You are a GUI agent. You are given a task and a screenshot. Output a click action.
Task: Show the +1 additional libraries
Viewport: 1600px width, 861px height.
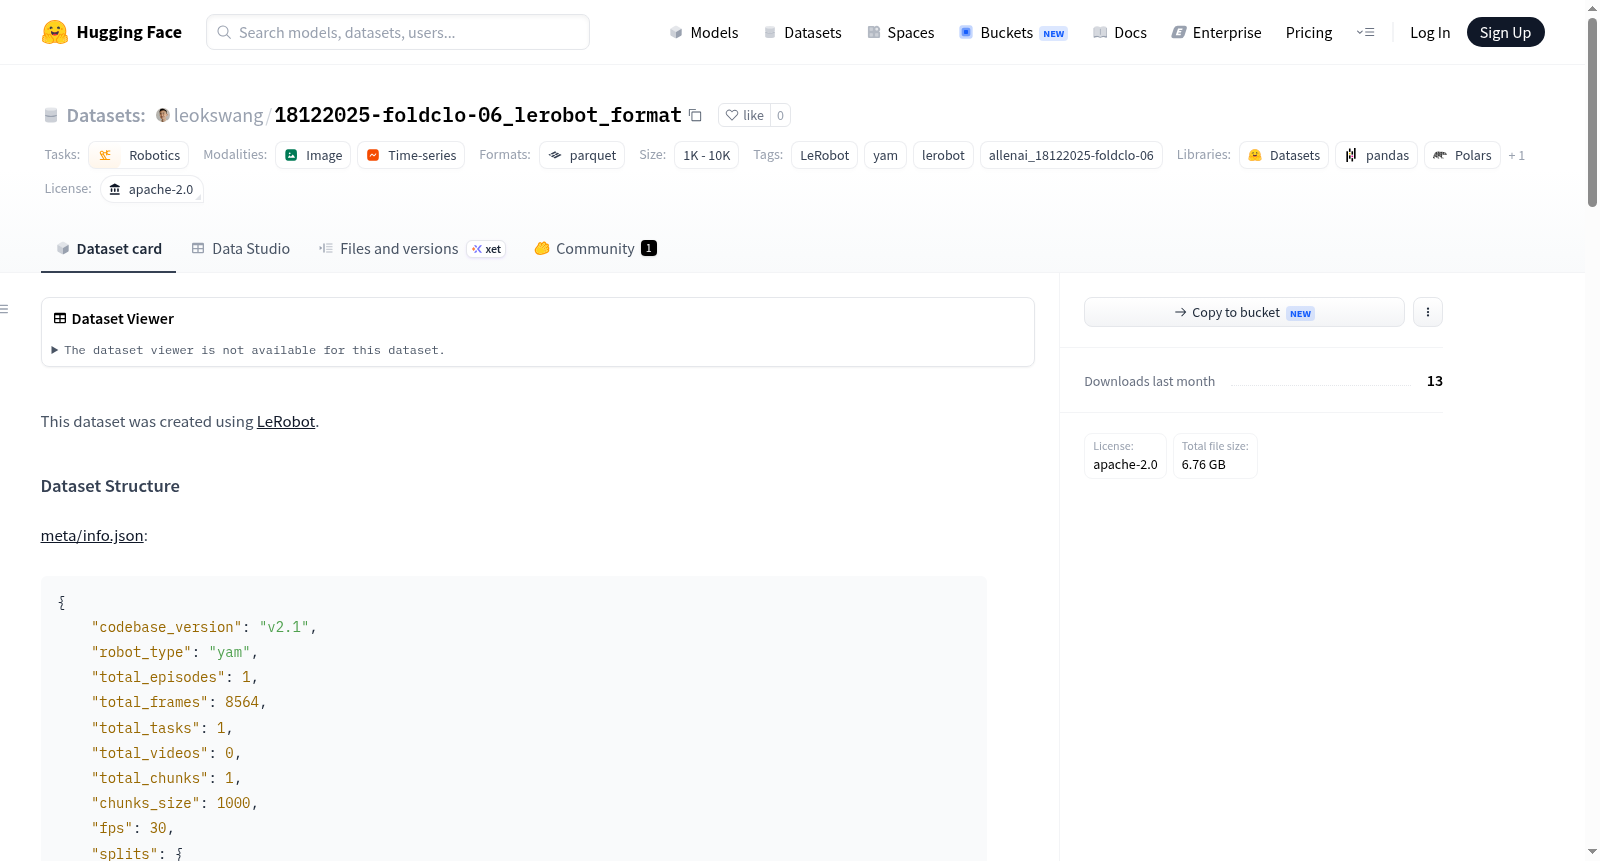pos(1517,155)
